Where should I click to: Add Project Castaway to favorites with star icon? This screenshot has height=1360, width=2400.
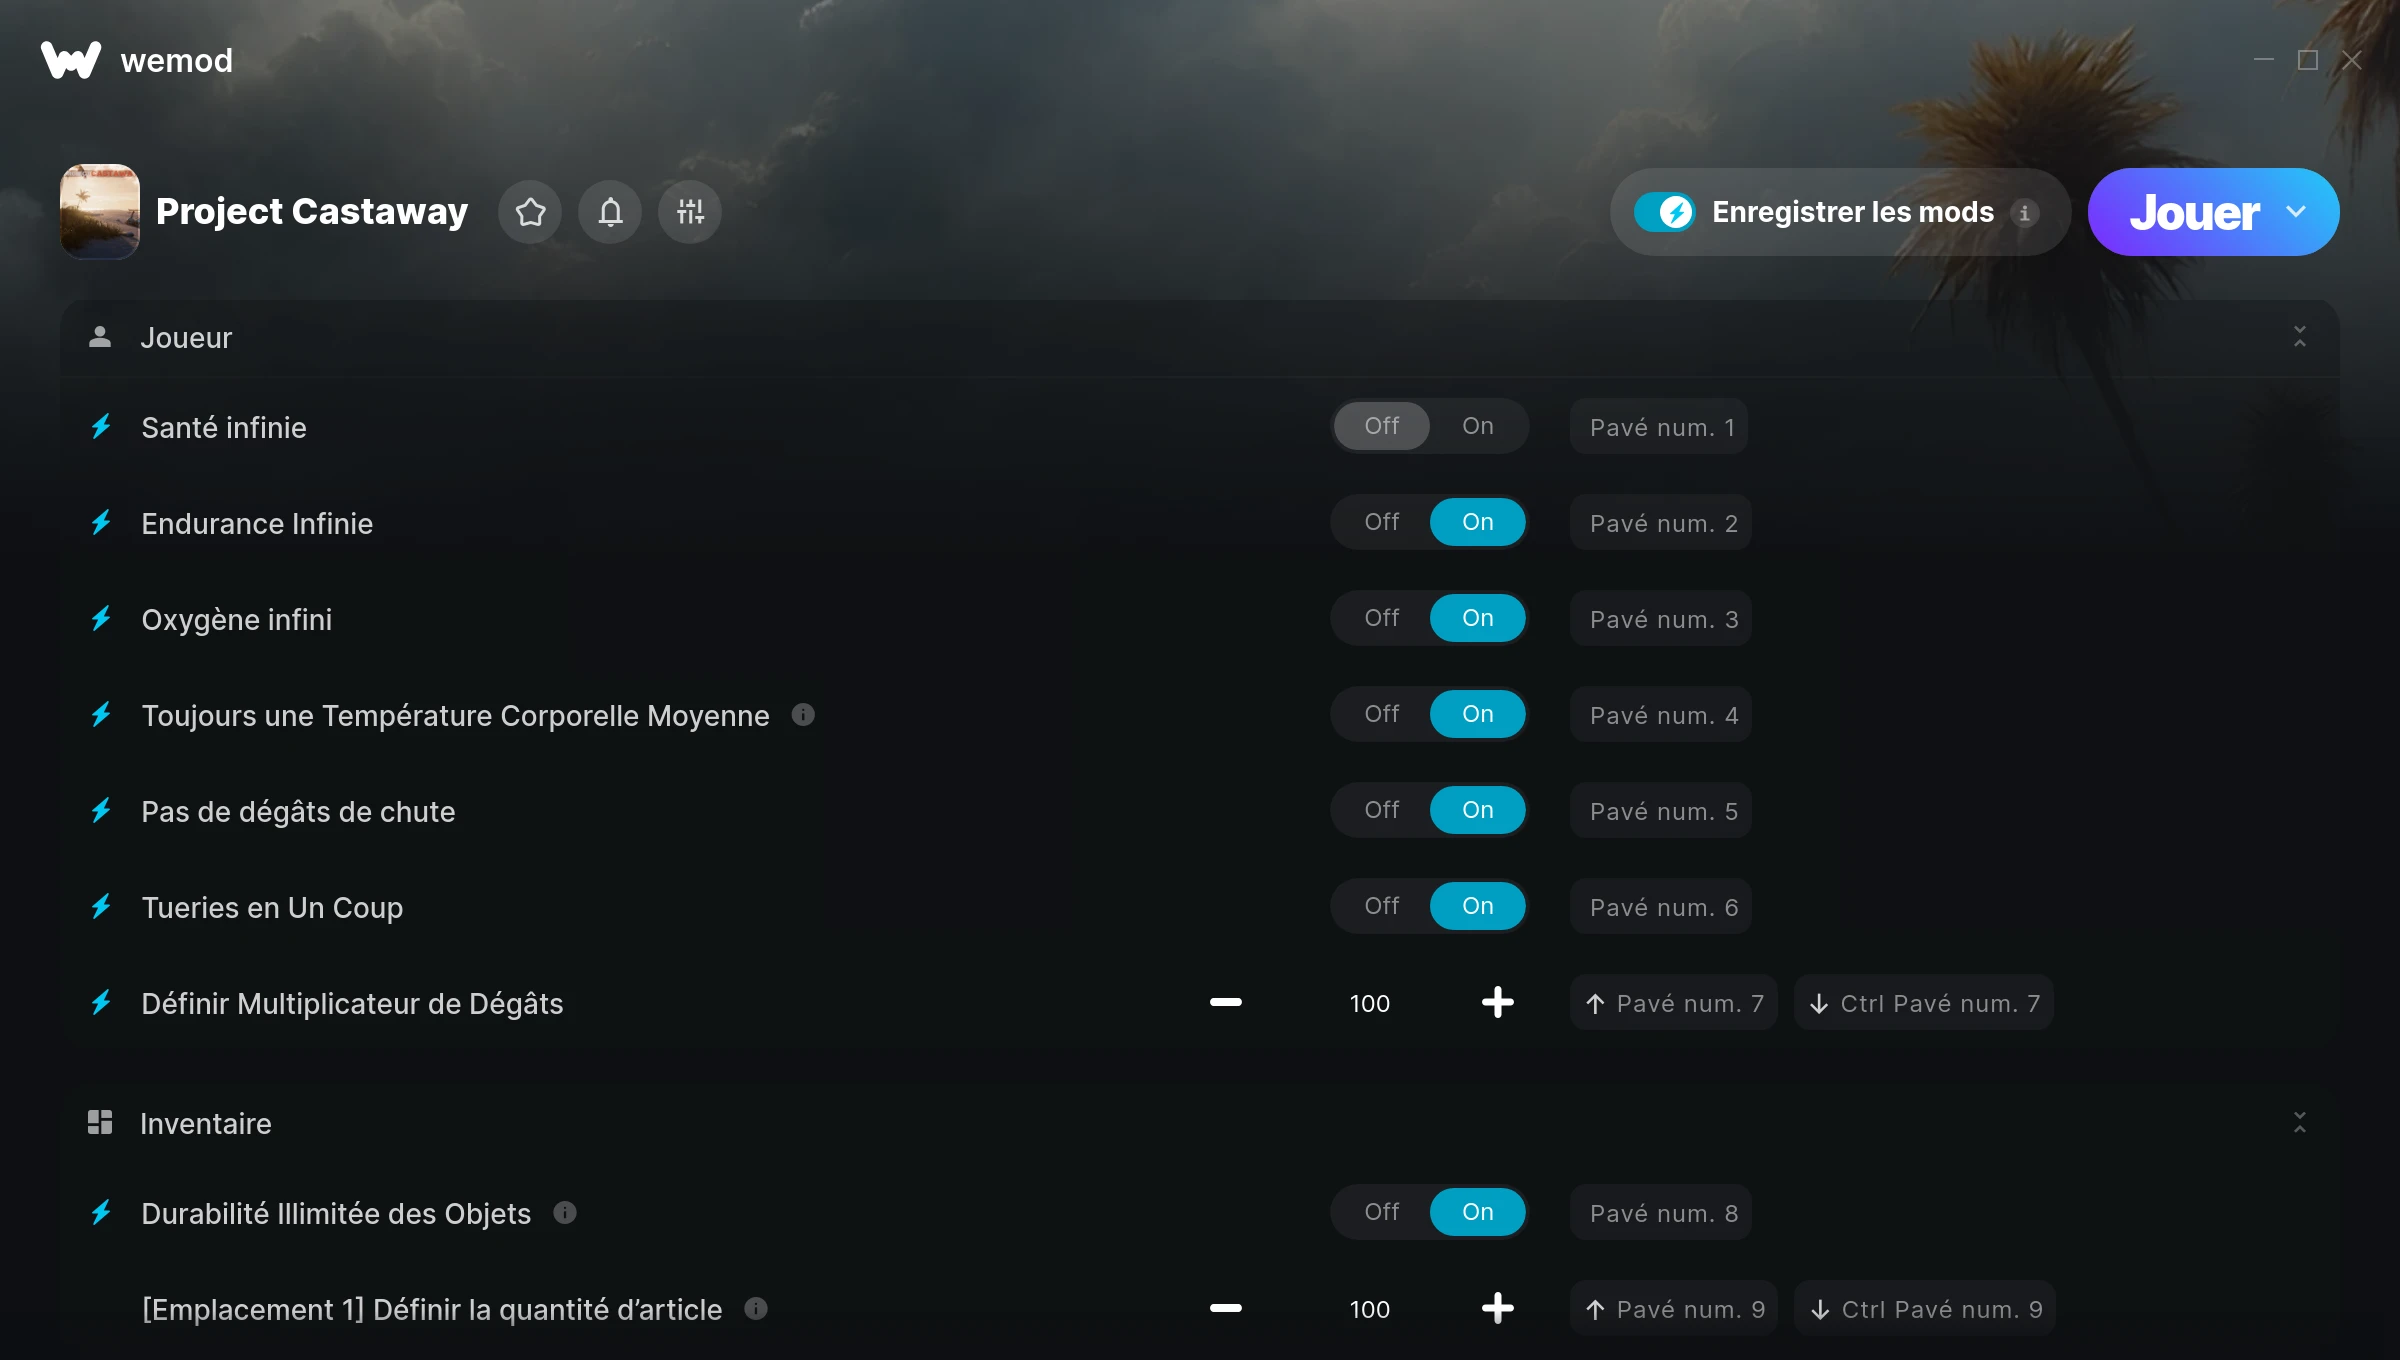click(530, 212)
